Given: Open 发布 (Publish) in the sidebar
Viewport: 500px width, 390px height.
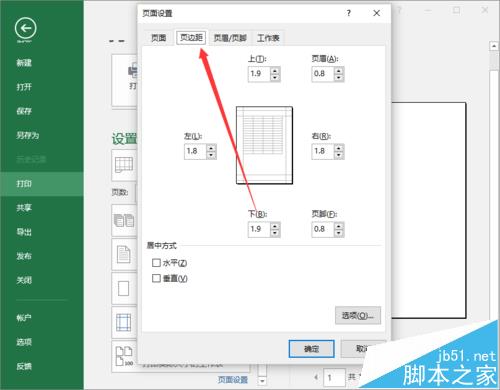Looking at the screenshot, I should click(24, 256).
